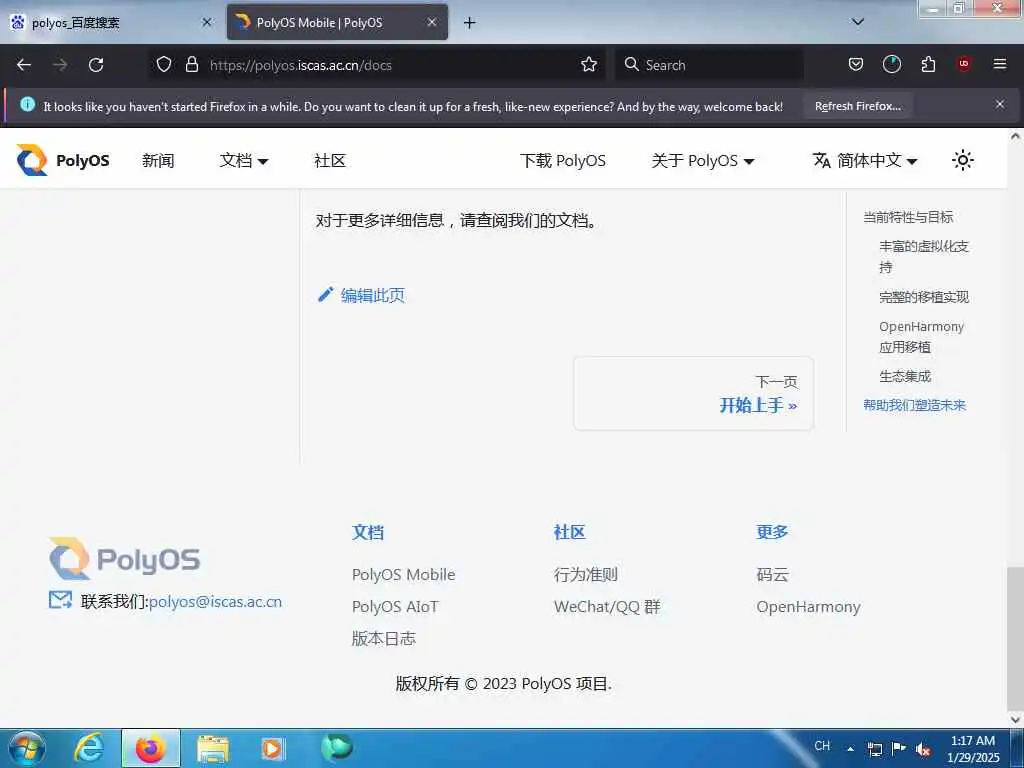Go forward with the forward arrow
Image resolution: width=1024 pixels, height=768 pixels.
pyautogui.click(x=60, y=65)
